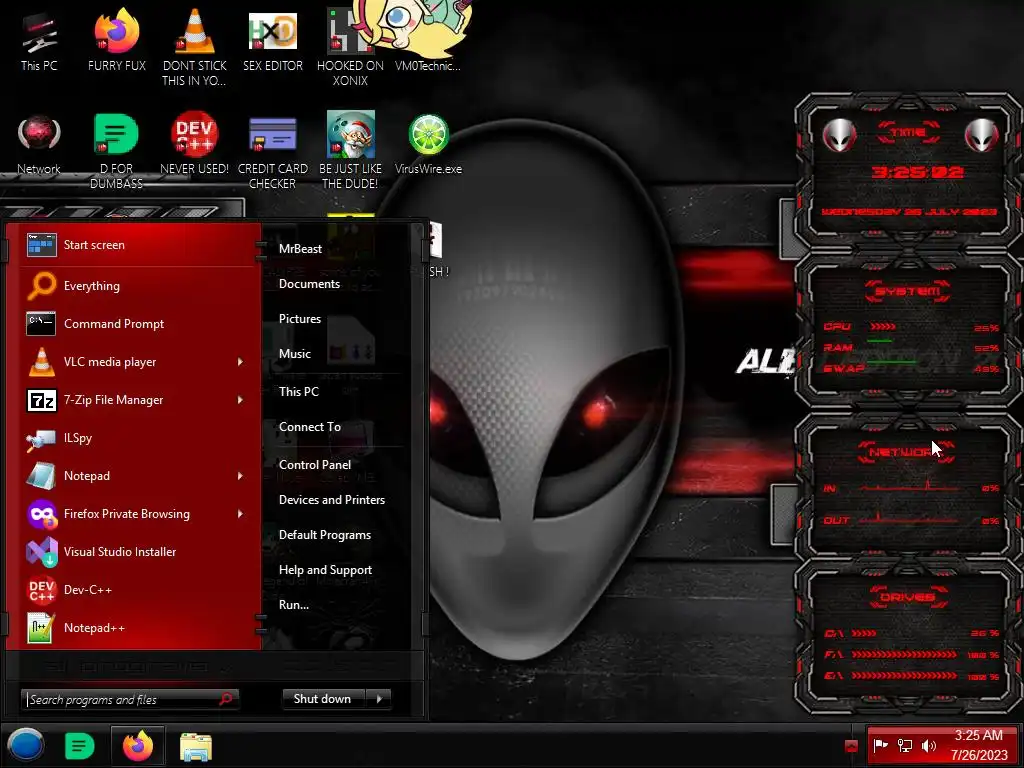Screen dimensions: 1024x768
Task: Open File Explorer from the taskbar
Action: click(x=196, y=747)
